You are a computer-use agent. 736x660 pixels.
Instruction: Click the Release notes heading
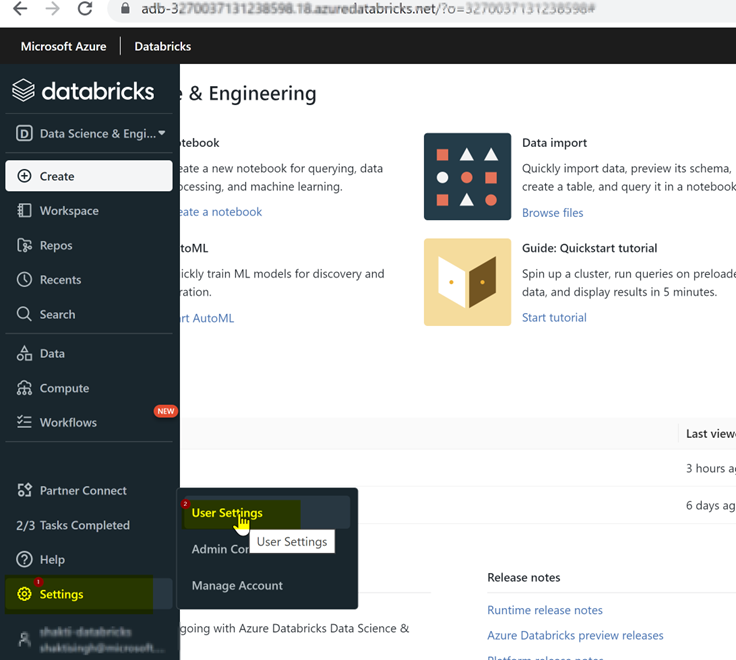524,577
